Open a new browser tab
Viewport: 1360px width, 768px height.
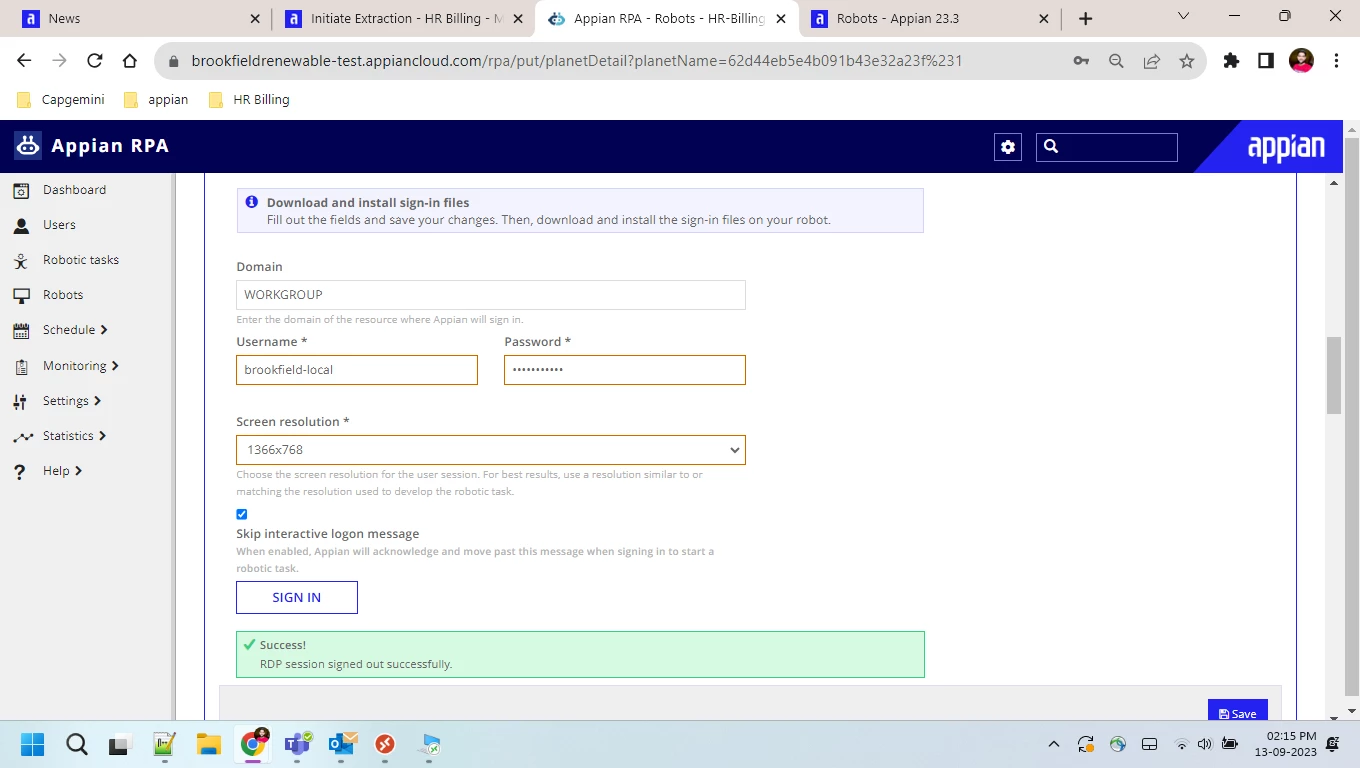1086,18
